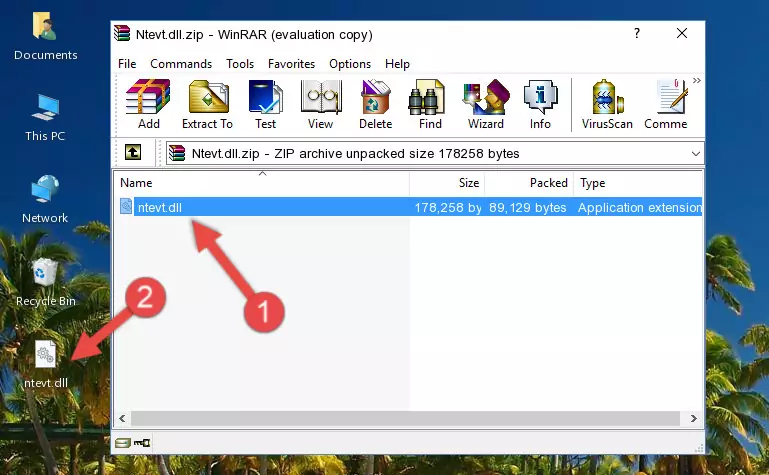Open the File menu
This screenshot has width=769, height=475.
click(x=127, y=64)
